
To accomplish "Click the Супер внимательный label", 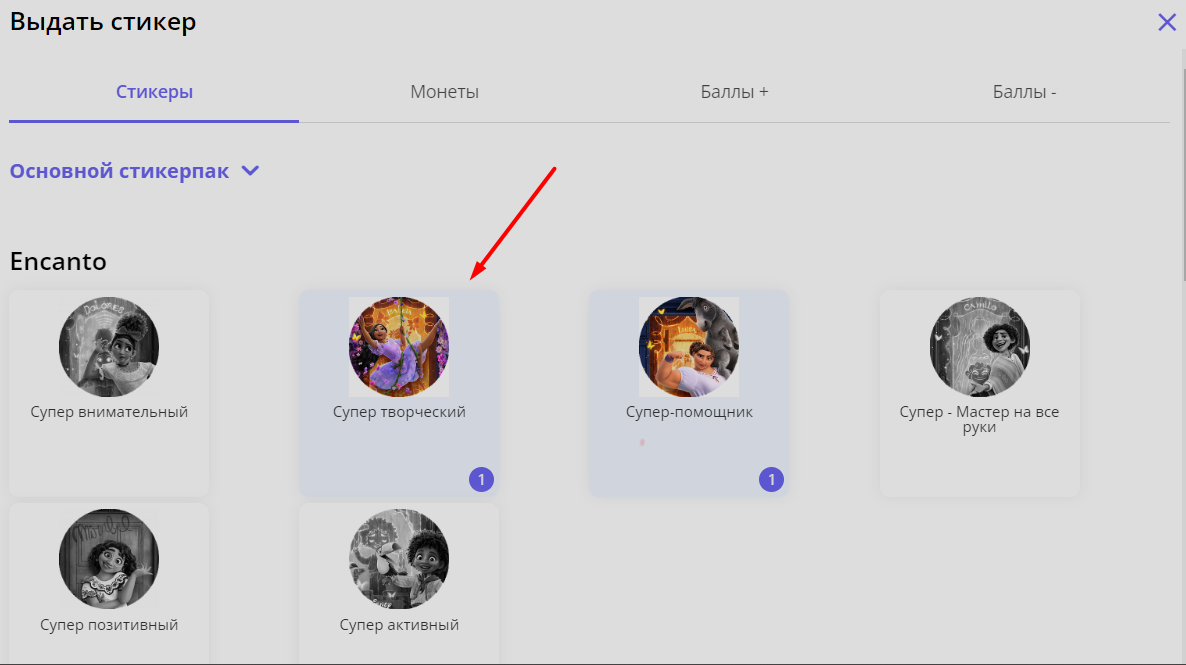I will pos(109,412).
